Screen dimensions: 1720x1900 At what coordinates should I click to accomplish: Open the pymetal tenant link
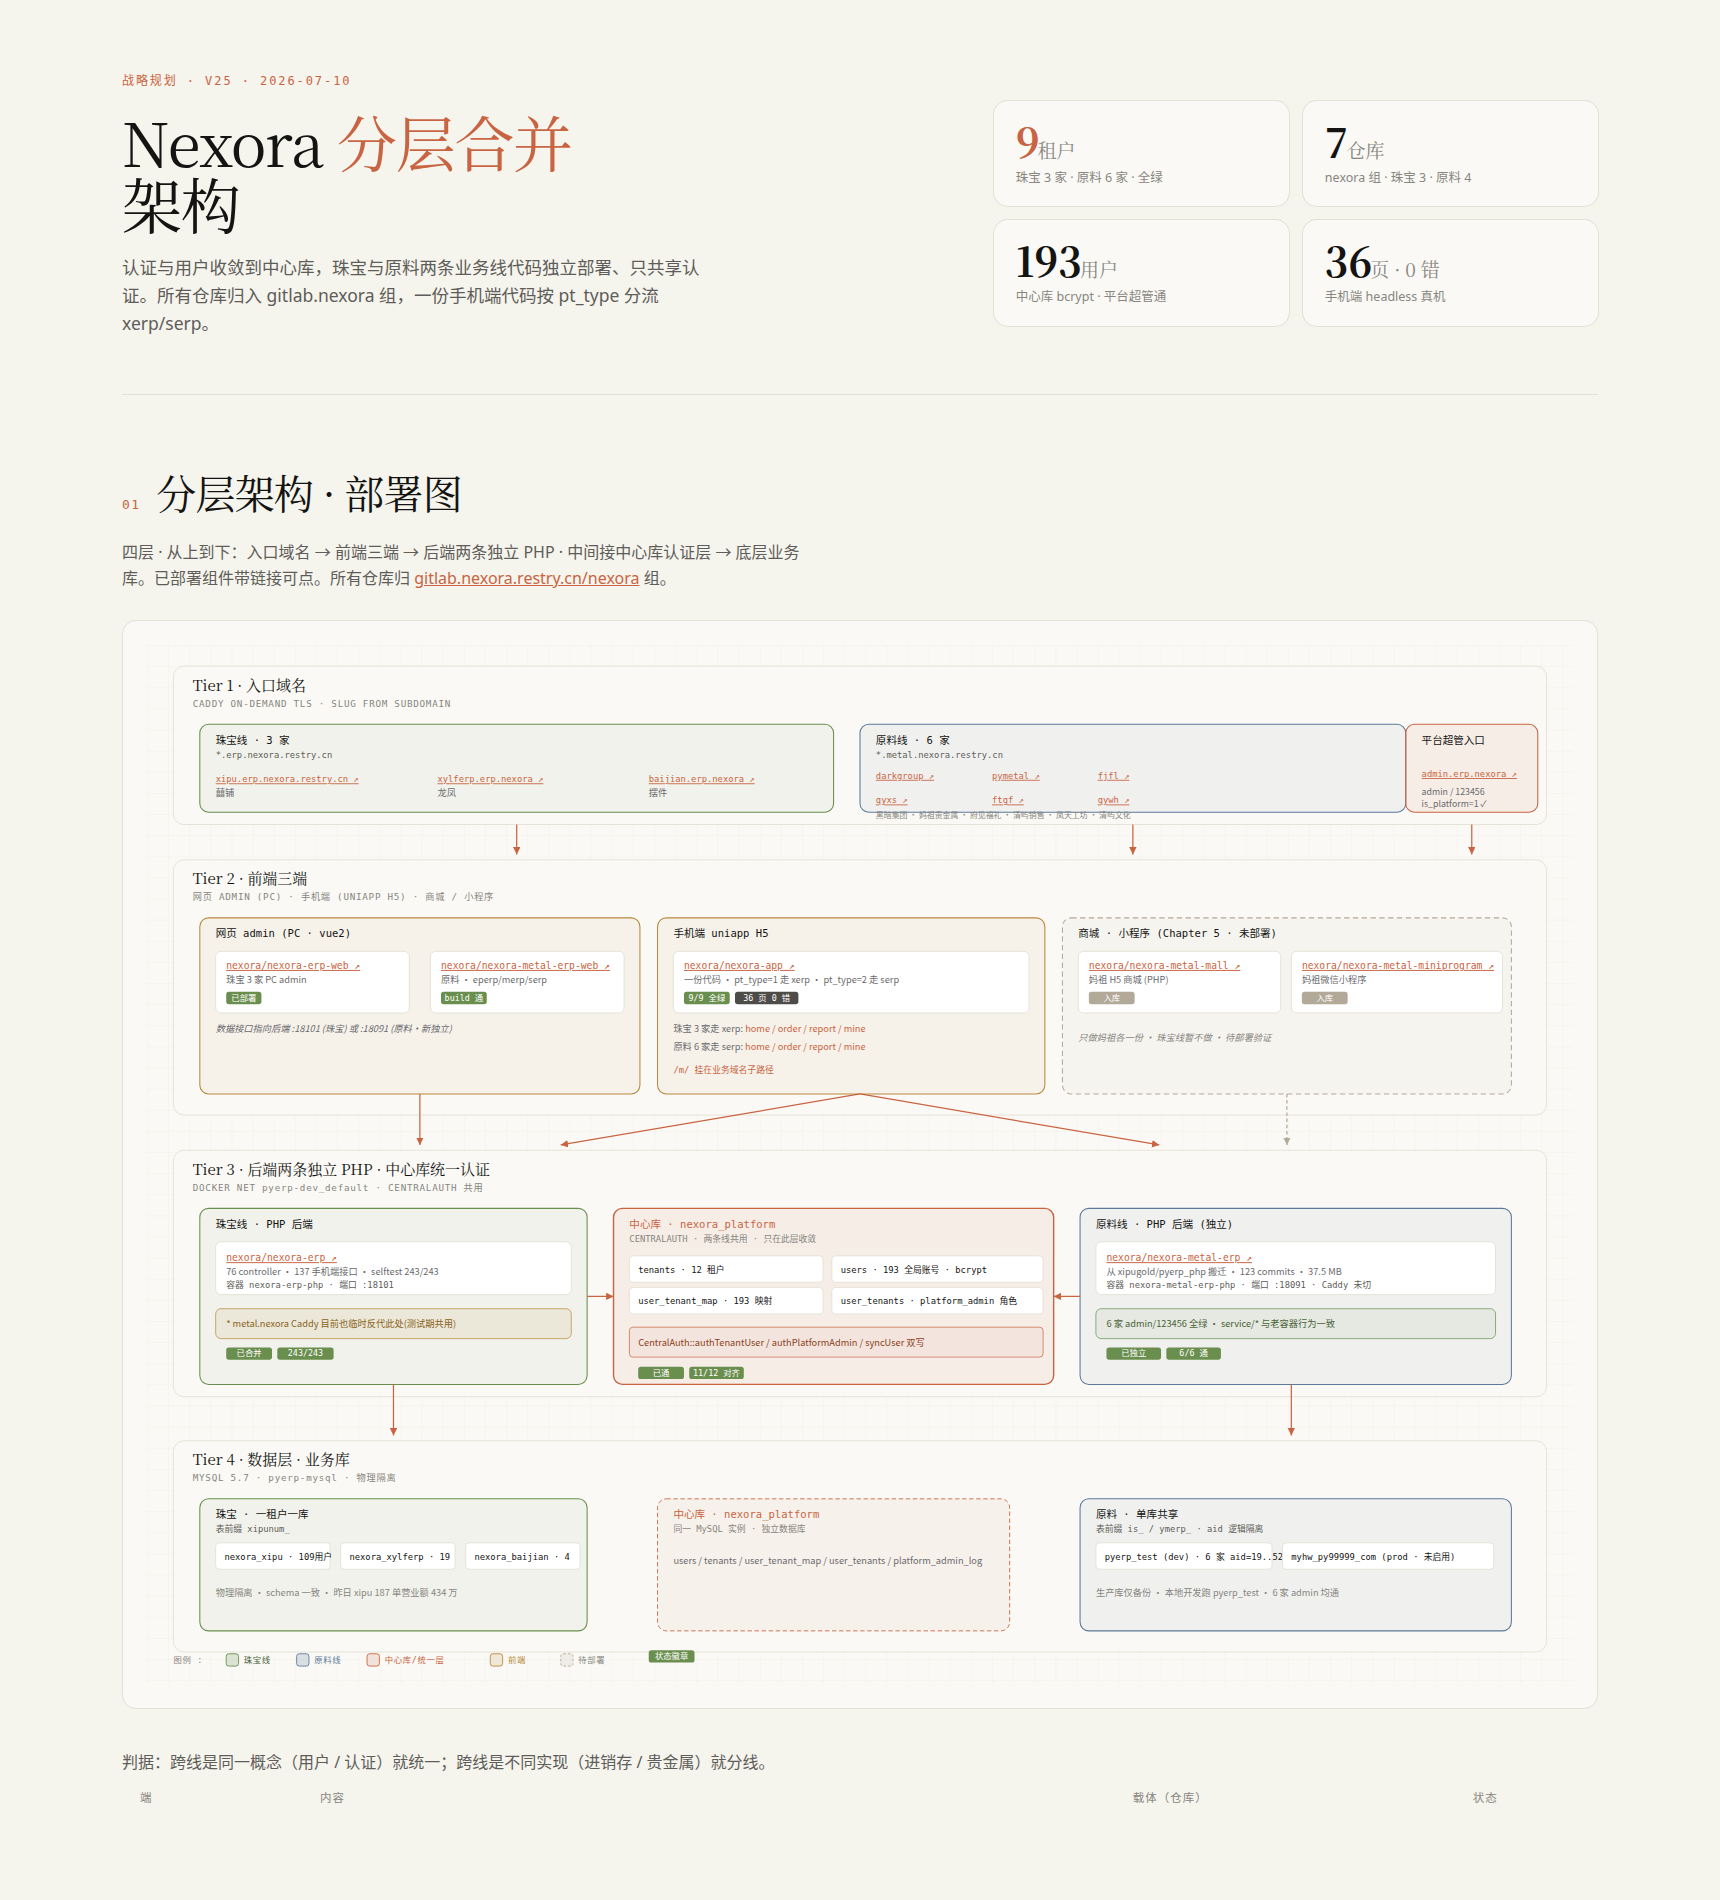pyautogui.click(x=1016, y=776)
